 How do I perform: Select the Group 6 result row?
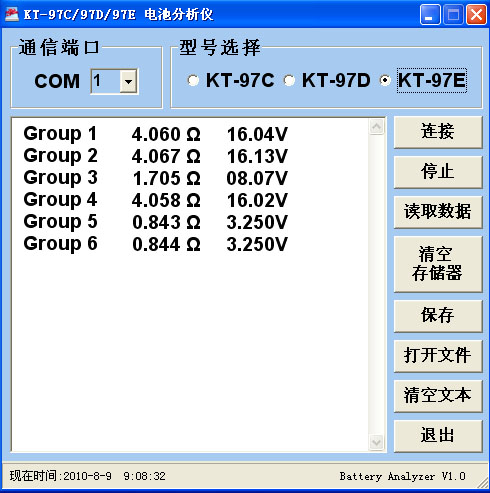pyautogui.click(x=156, y=244)
